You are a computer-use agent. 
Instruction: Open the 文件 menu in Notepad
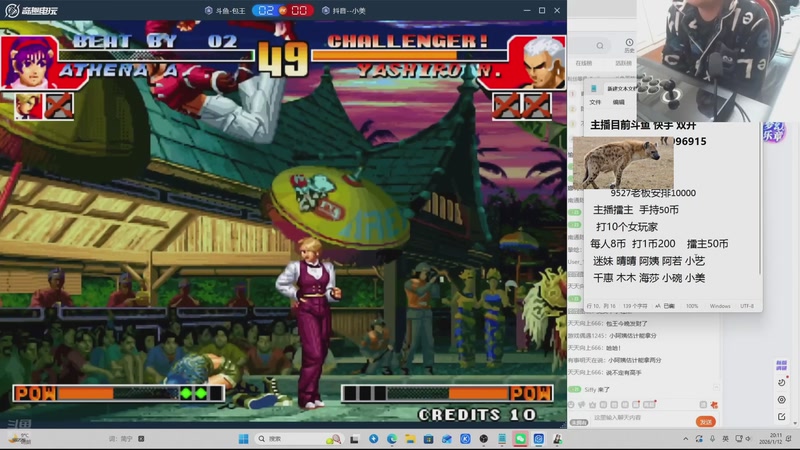click(x=595, y=102)
